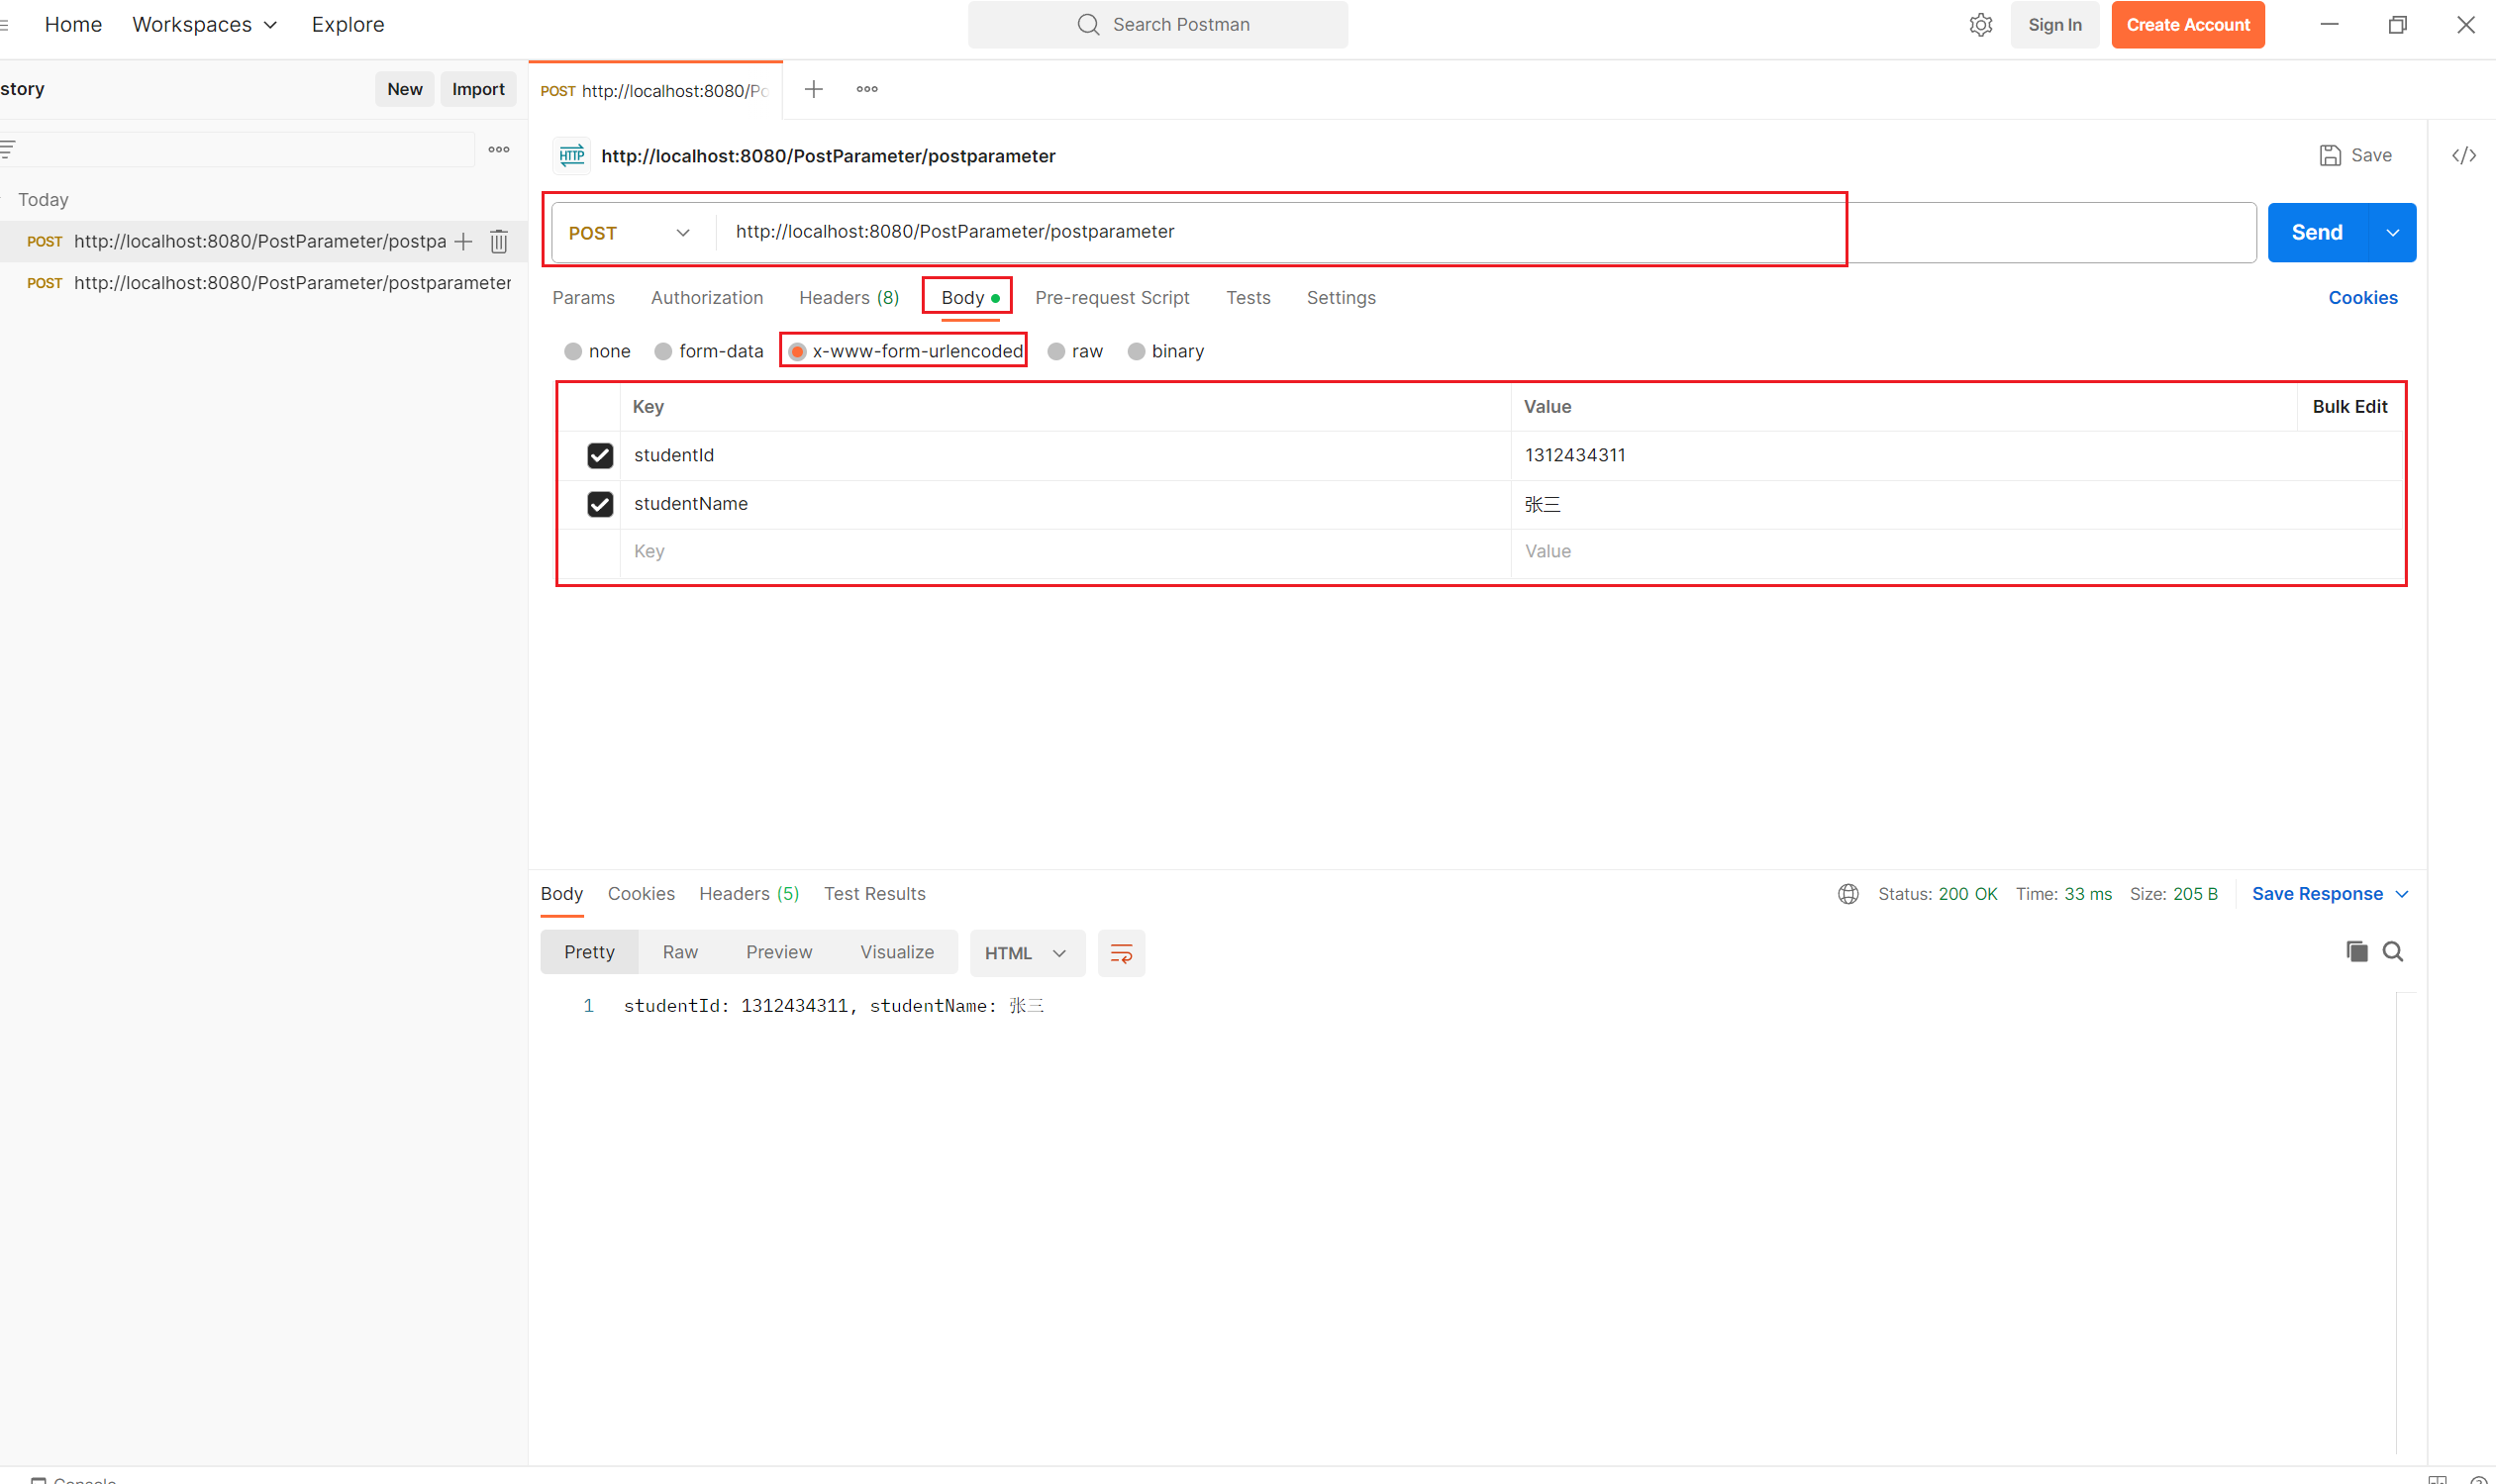Uncheck the studentId parameter checkbox
This screenshot has width=2496, height=1484.
point(600,455)
